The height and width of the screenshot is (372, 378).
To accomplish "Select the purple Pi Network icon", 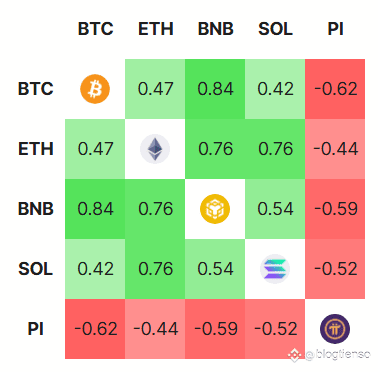I will 335,329.
